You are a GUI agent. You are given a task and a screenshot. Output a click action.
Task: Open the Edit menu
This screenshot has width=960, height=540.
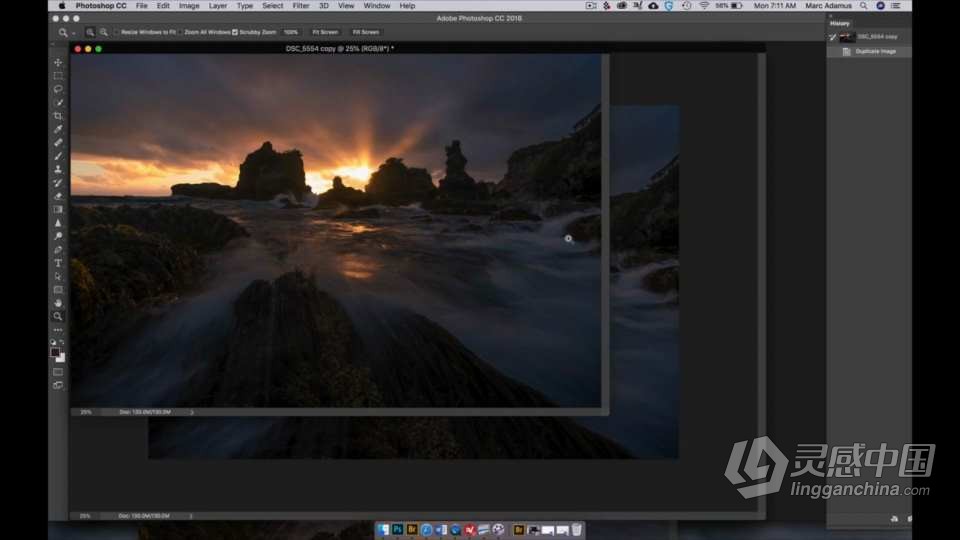point(163,6)
